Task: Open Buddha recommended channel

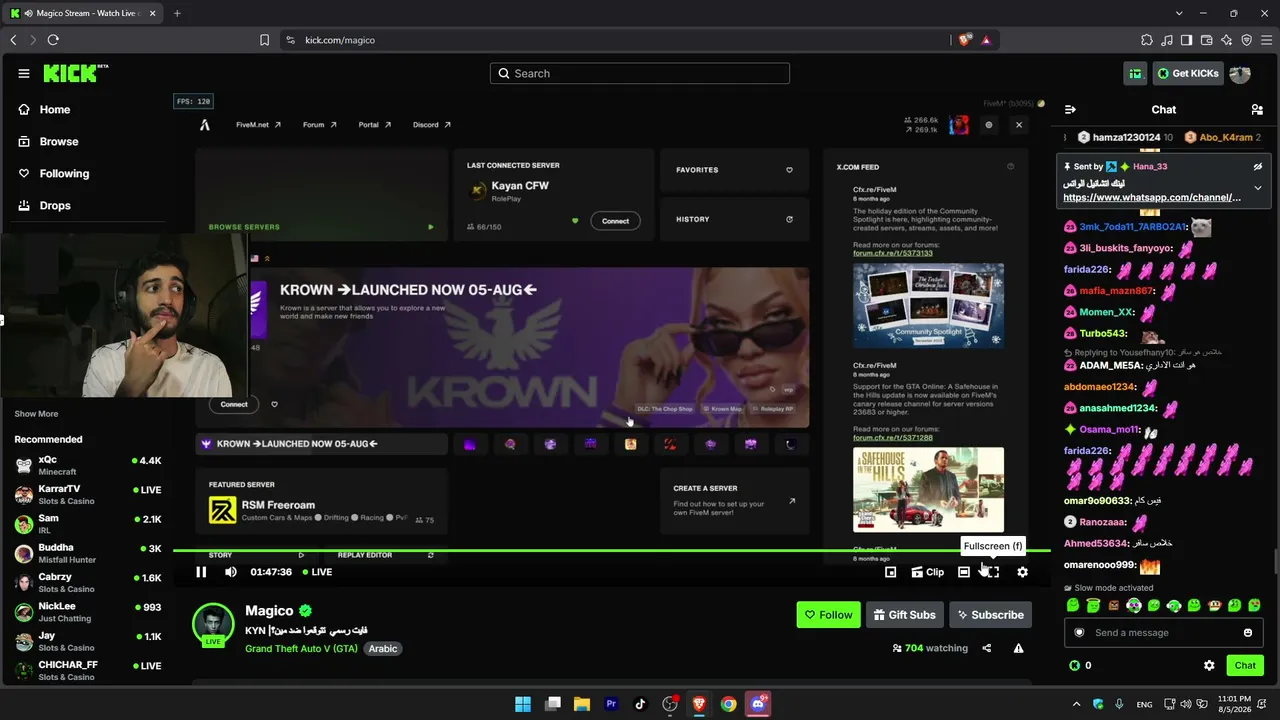Action: coord(88,553)
